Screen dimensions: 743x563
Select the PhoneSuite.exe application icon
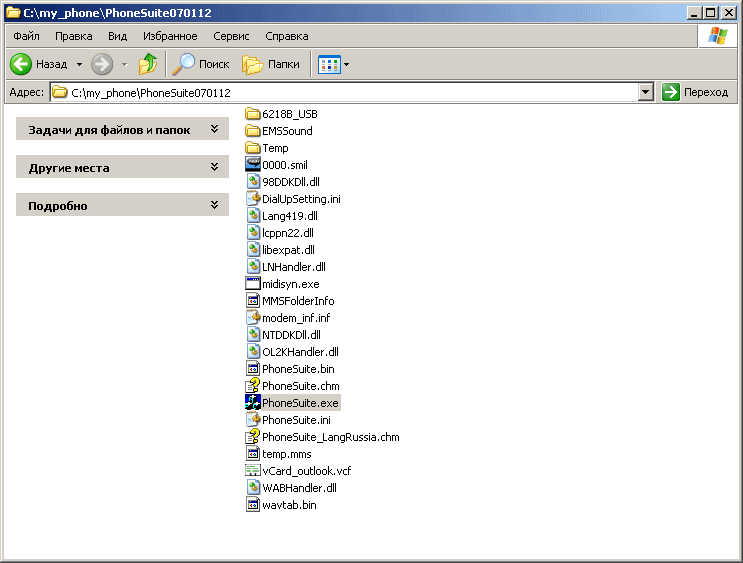click(253, 402)
